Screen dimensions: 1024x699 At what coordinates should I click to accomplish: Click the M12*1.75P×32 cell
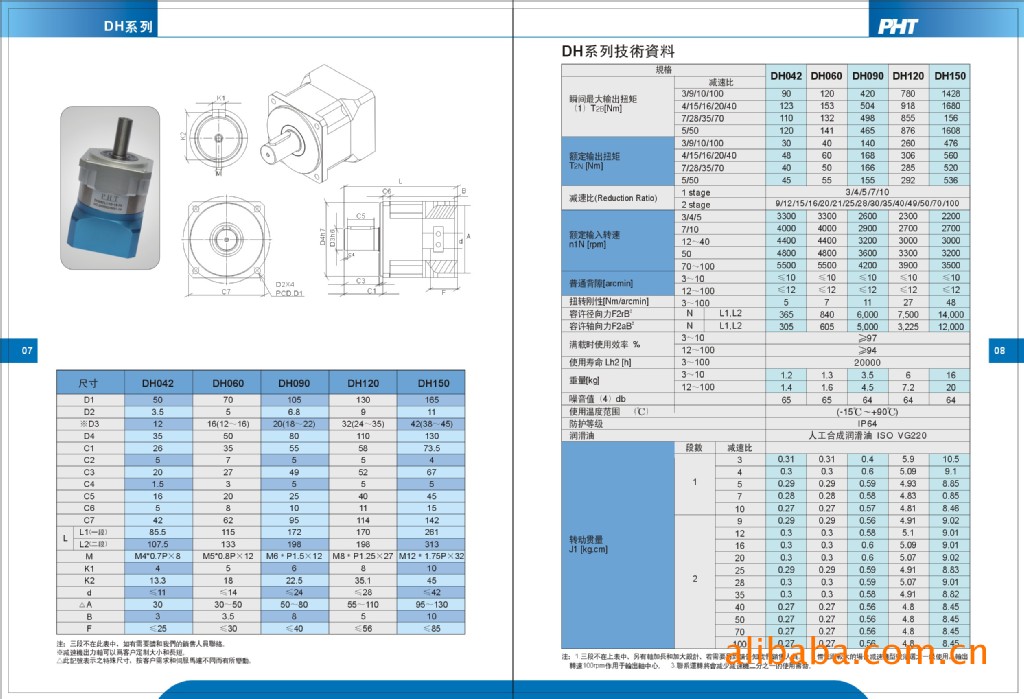[x=431, y=557]
